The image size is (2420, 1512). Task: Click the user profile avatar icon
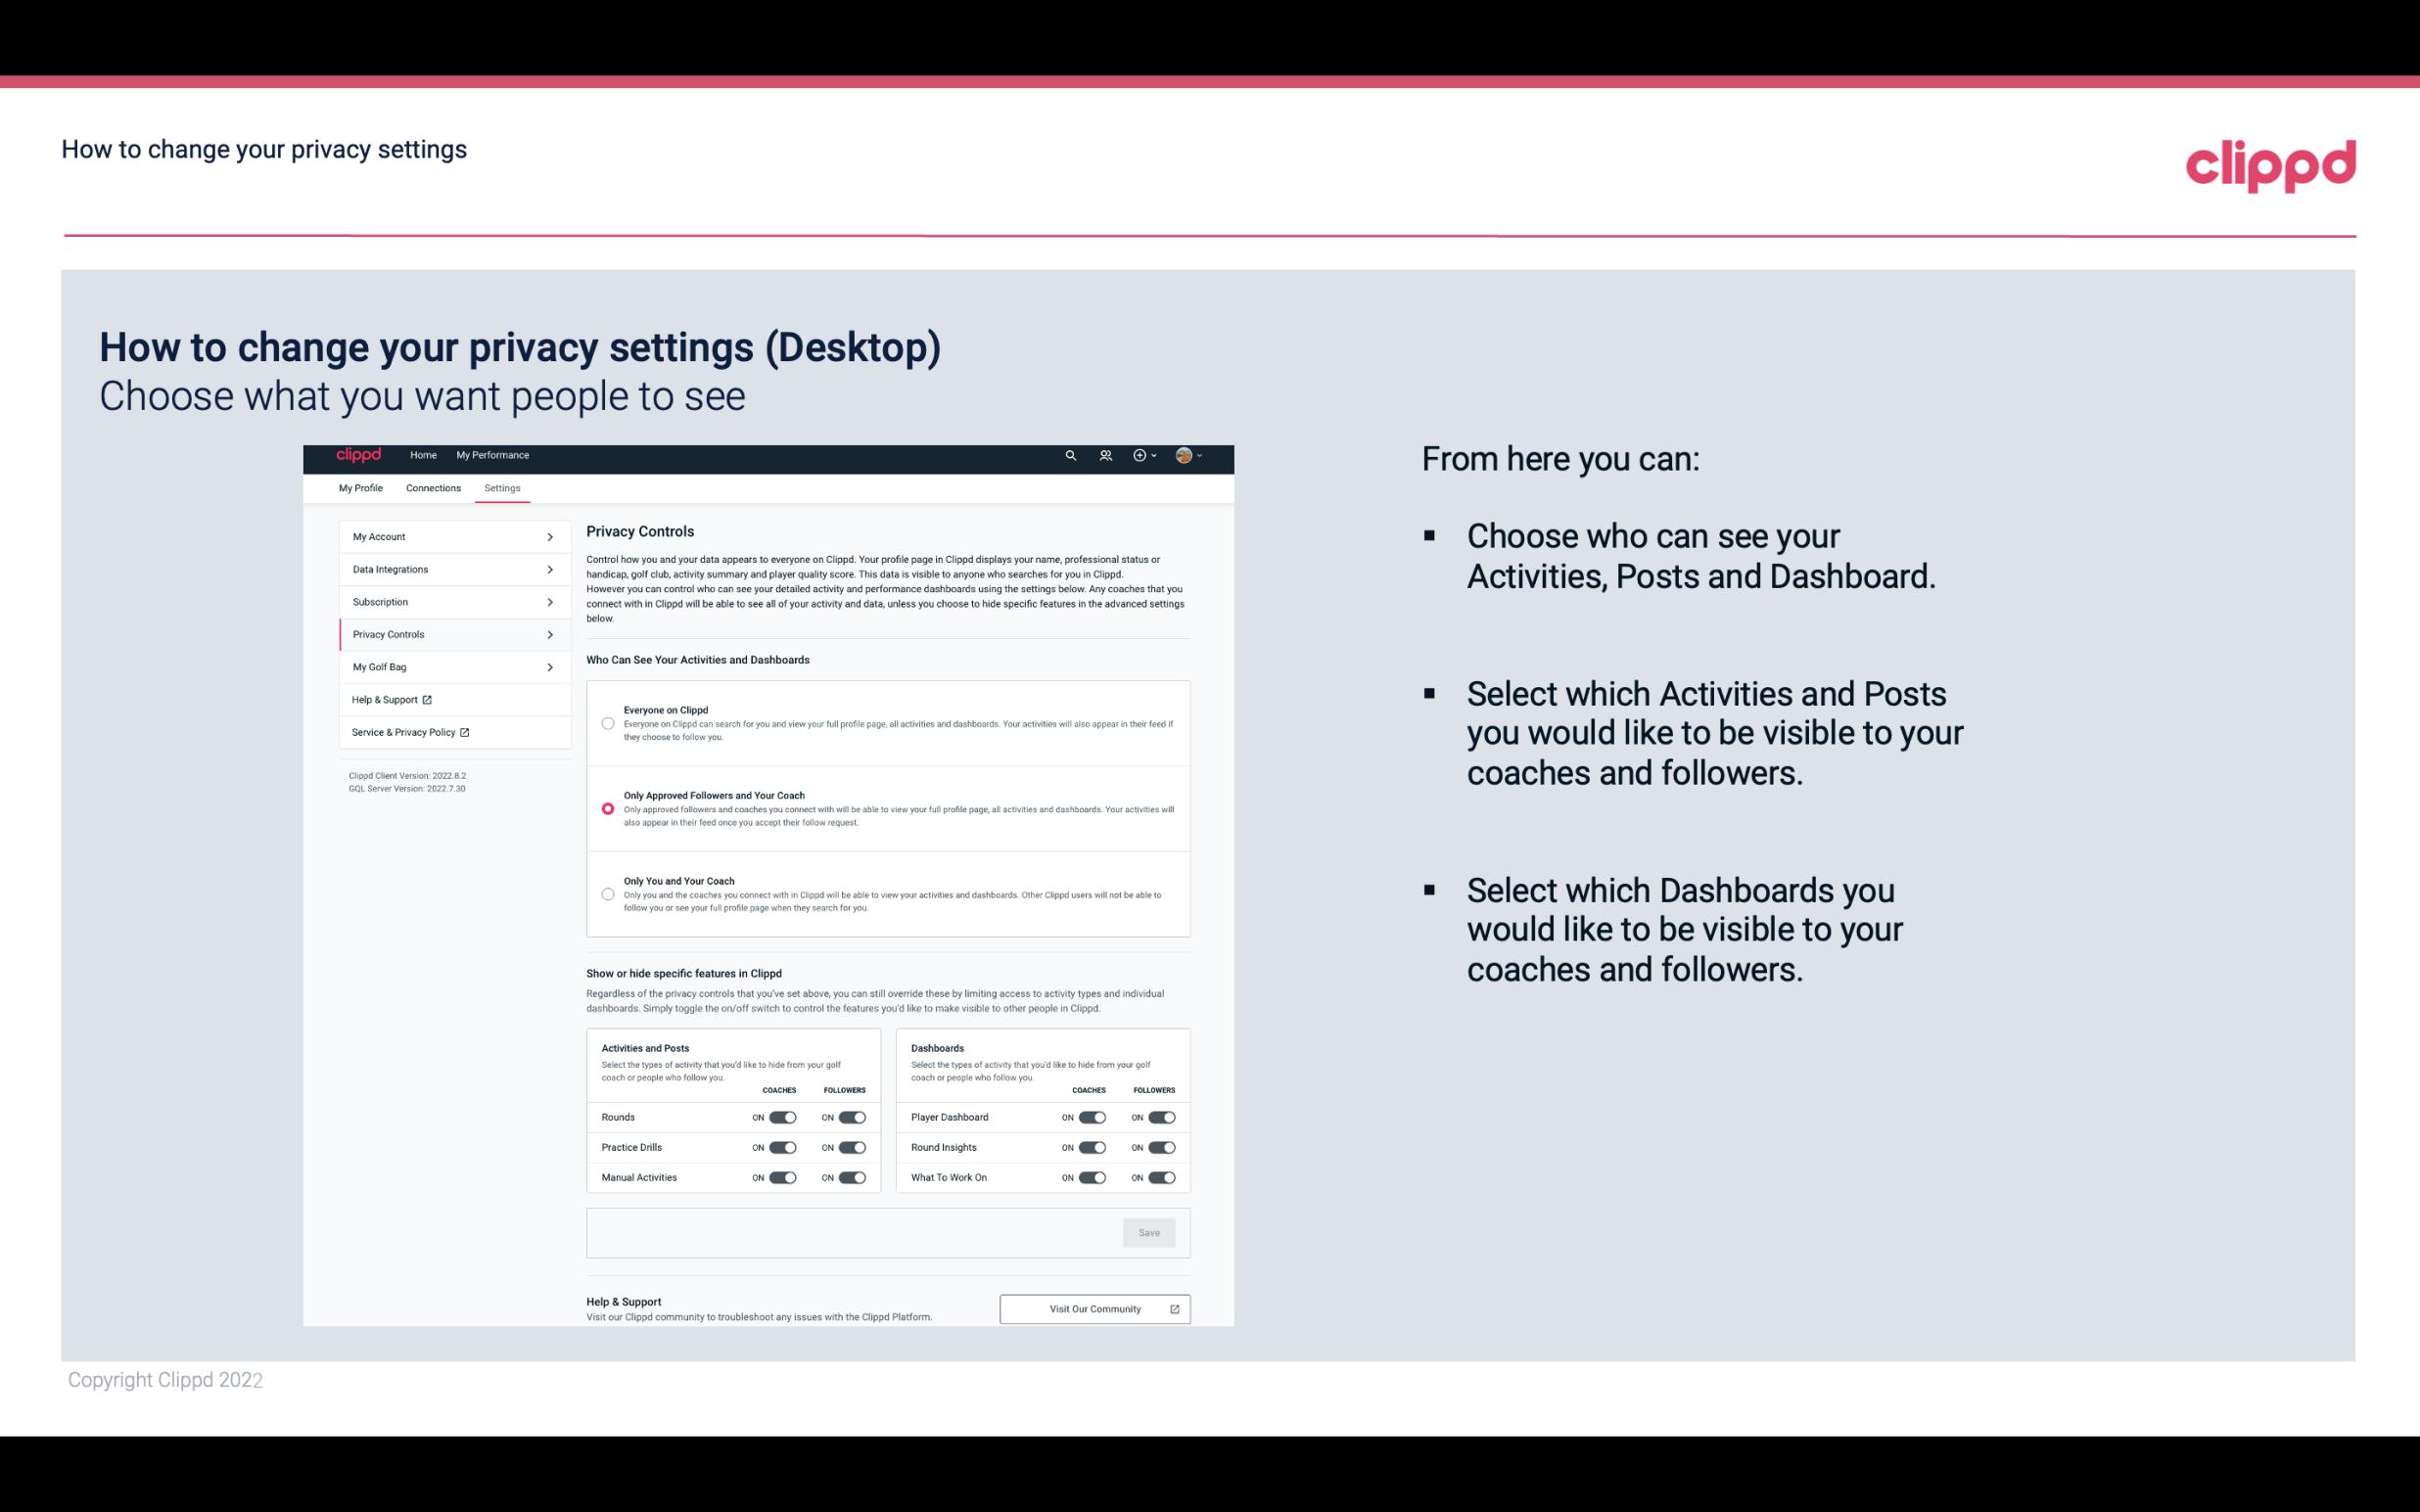pos(1188,455)
